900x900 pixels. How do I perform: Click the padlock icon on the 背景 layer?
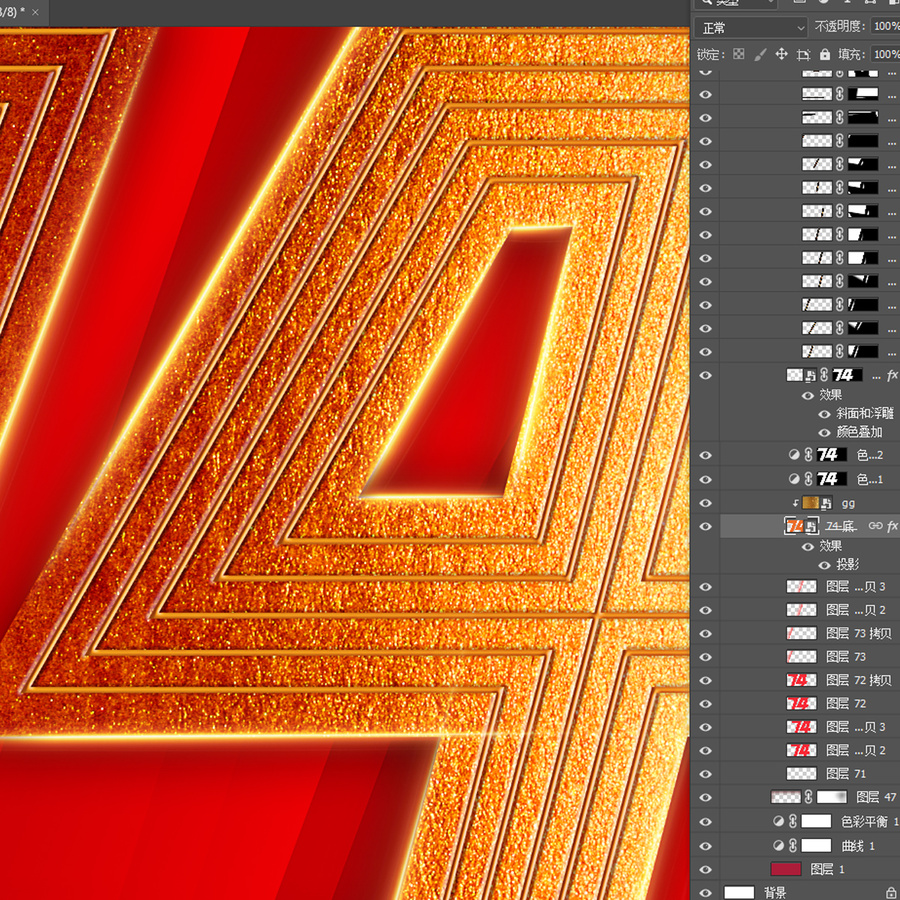pyautogui.click(x=891, y=893)
